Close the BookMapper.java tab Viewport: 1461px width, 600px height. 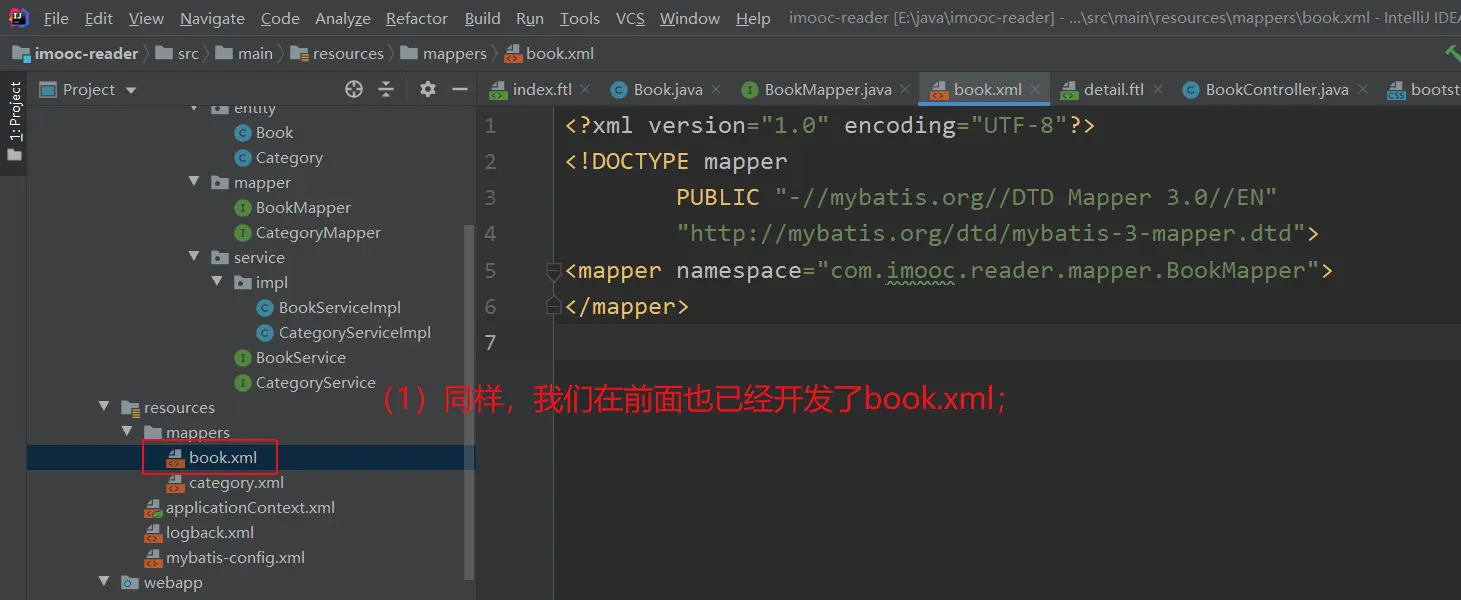(x=904, y=90)
